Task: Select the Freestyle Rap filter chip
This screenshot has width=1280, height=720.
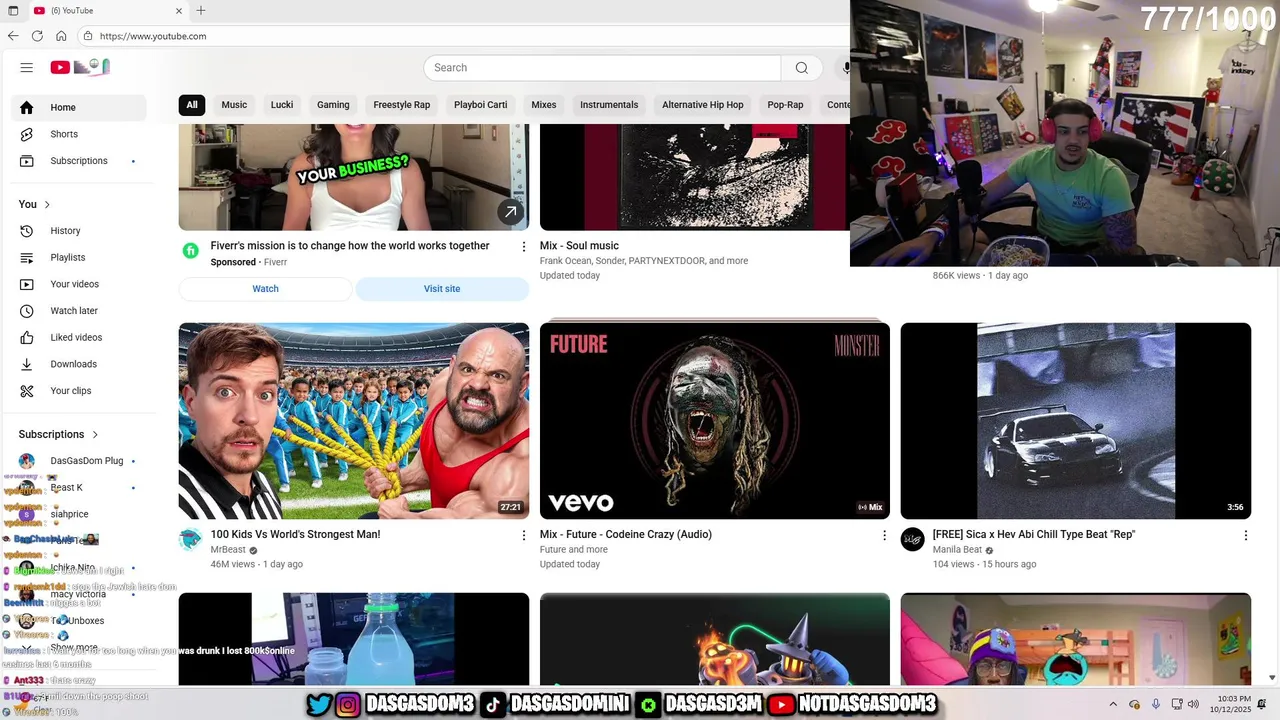Action: click(x=402, y=105)
